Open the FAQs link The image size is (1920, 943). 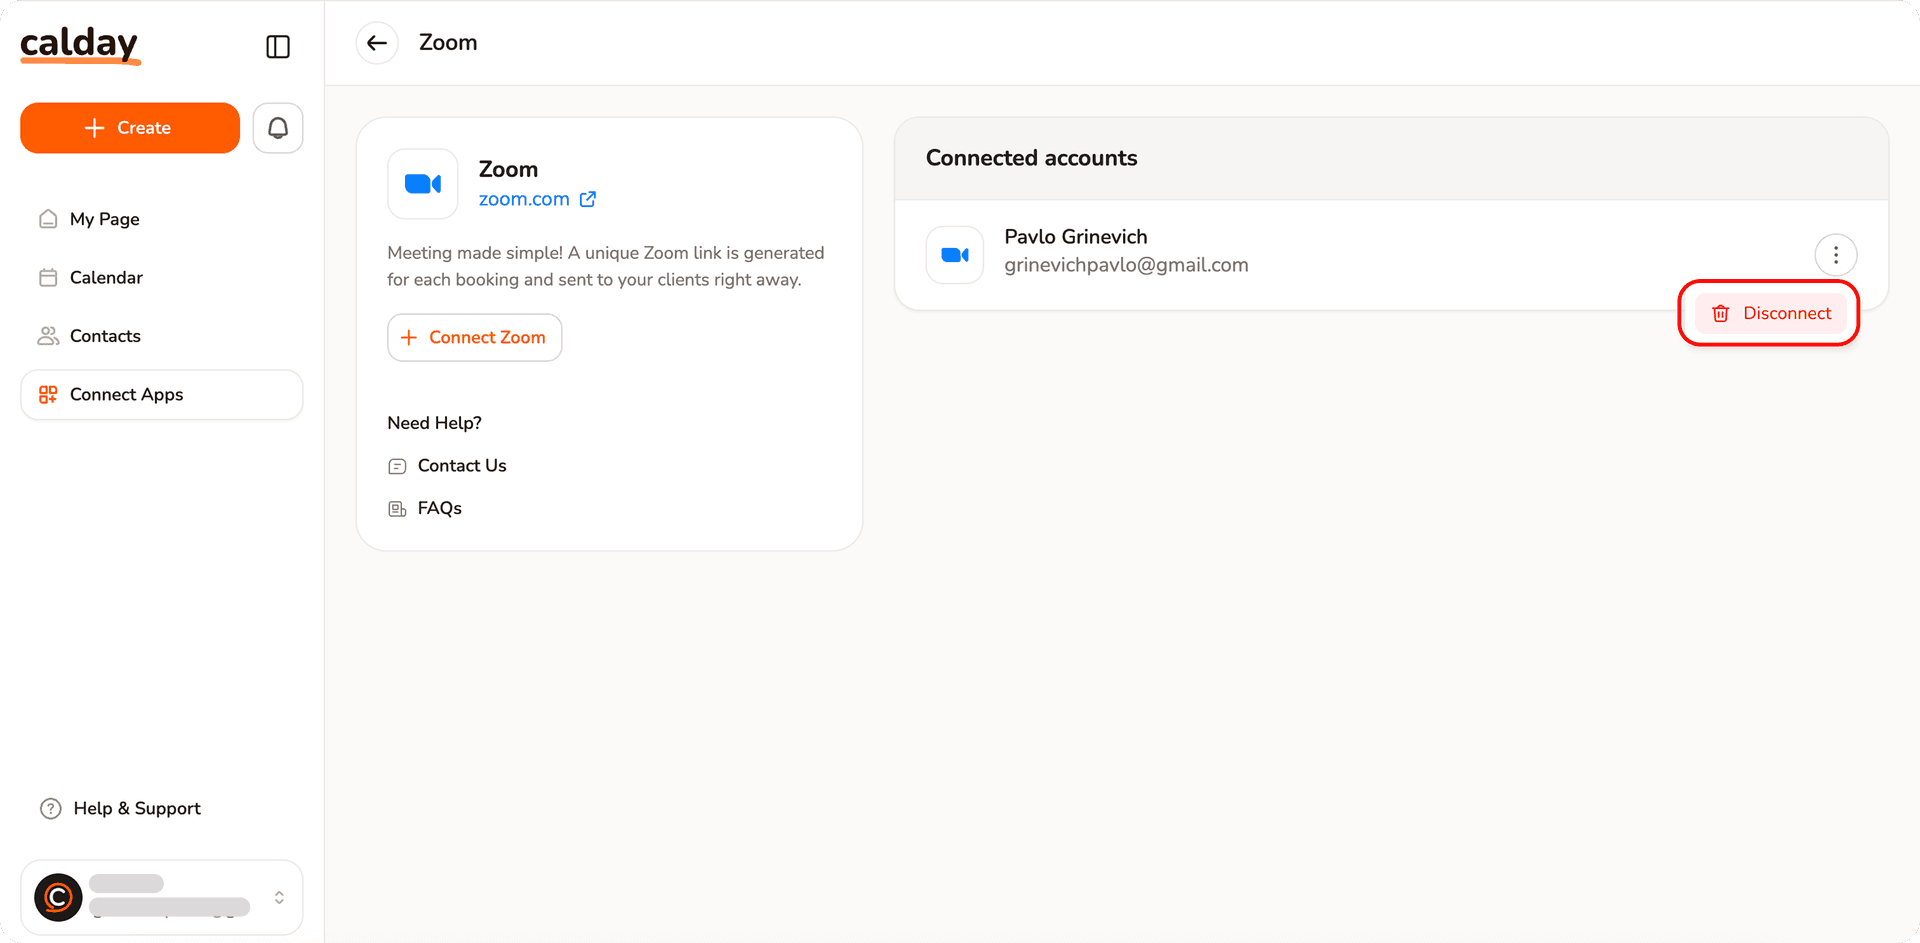(439, 509)
